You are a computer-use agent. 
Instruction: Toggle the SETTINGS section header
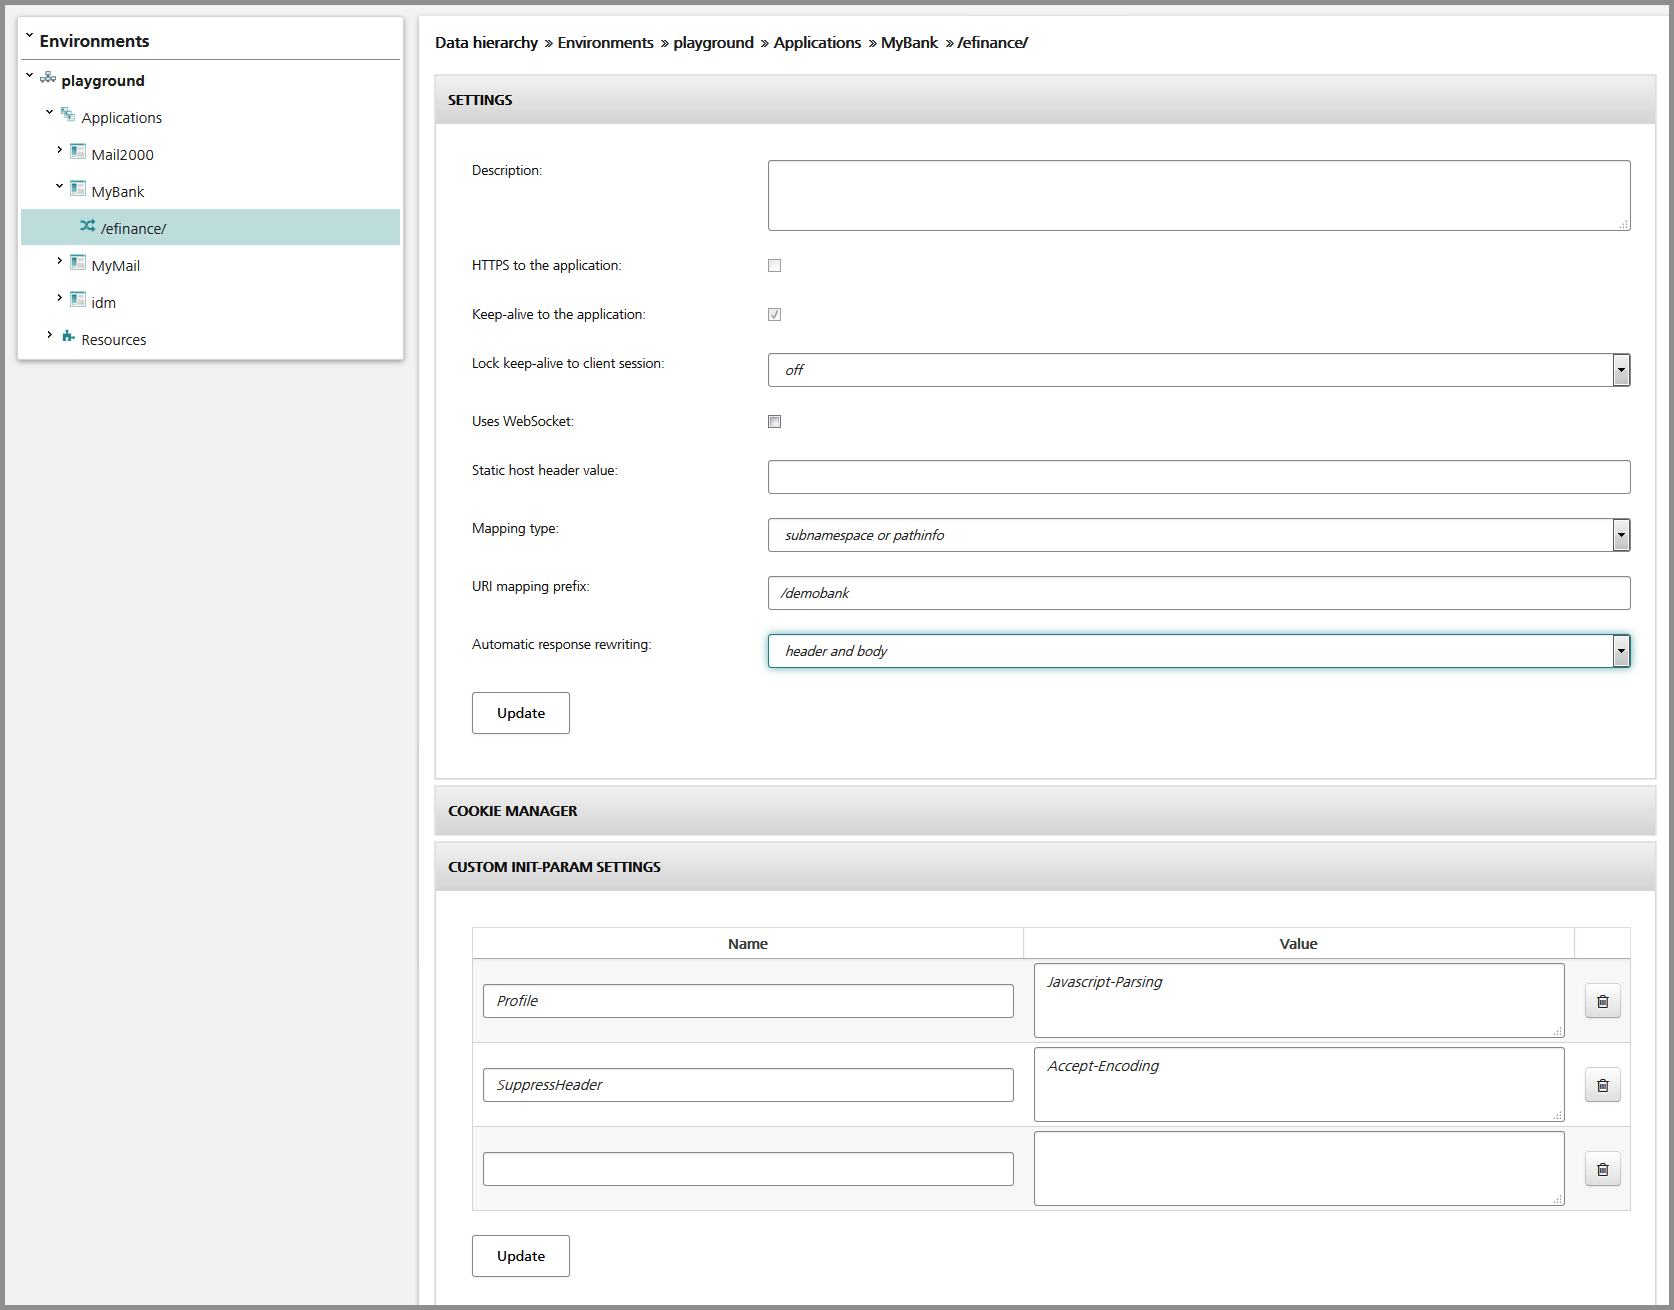[1045, 100]
